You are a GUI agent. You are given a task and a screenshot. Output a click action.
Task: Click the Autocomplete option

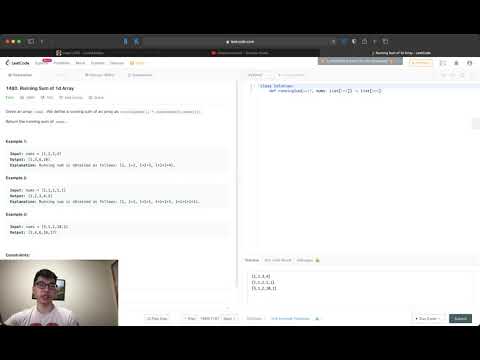pyautogui.click(x=291, y=75)
